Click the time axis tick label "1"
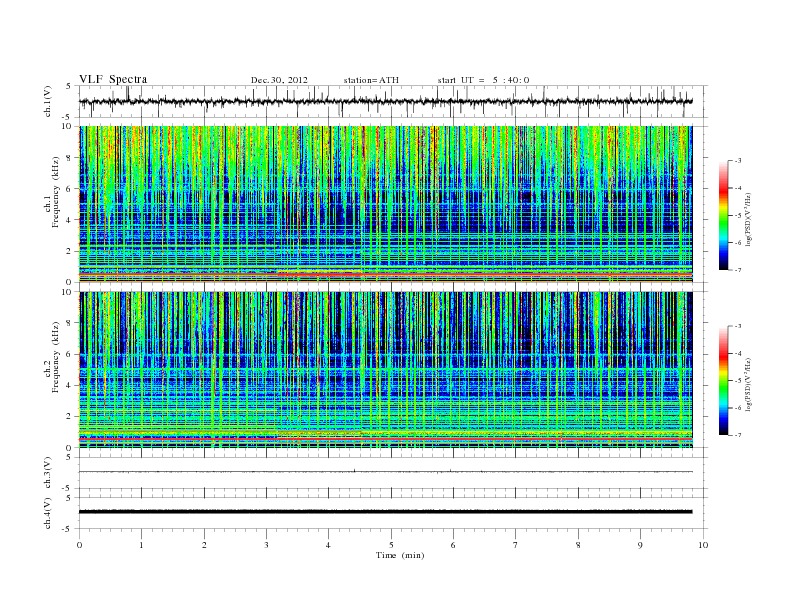This screenshot has height=612, width=792. pos(141,545)
